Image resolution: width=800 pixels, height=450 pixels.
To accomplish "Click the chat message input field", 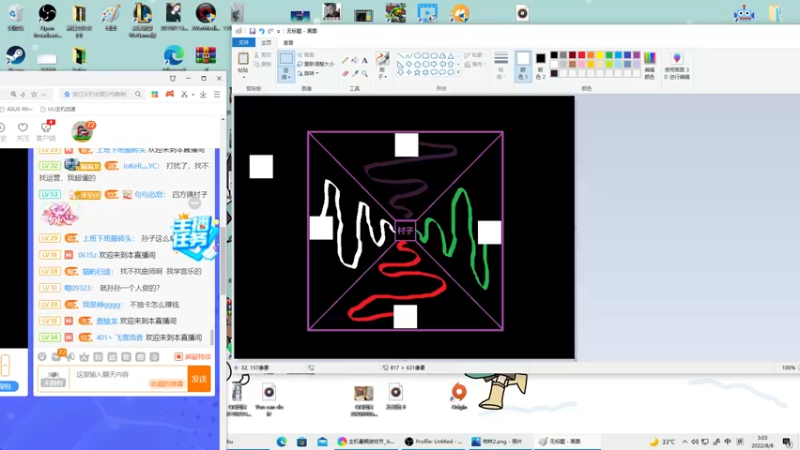I will pos(129,379).
